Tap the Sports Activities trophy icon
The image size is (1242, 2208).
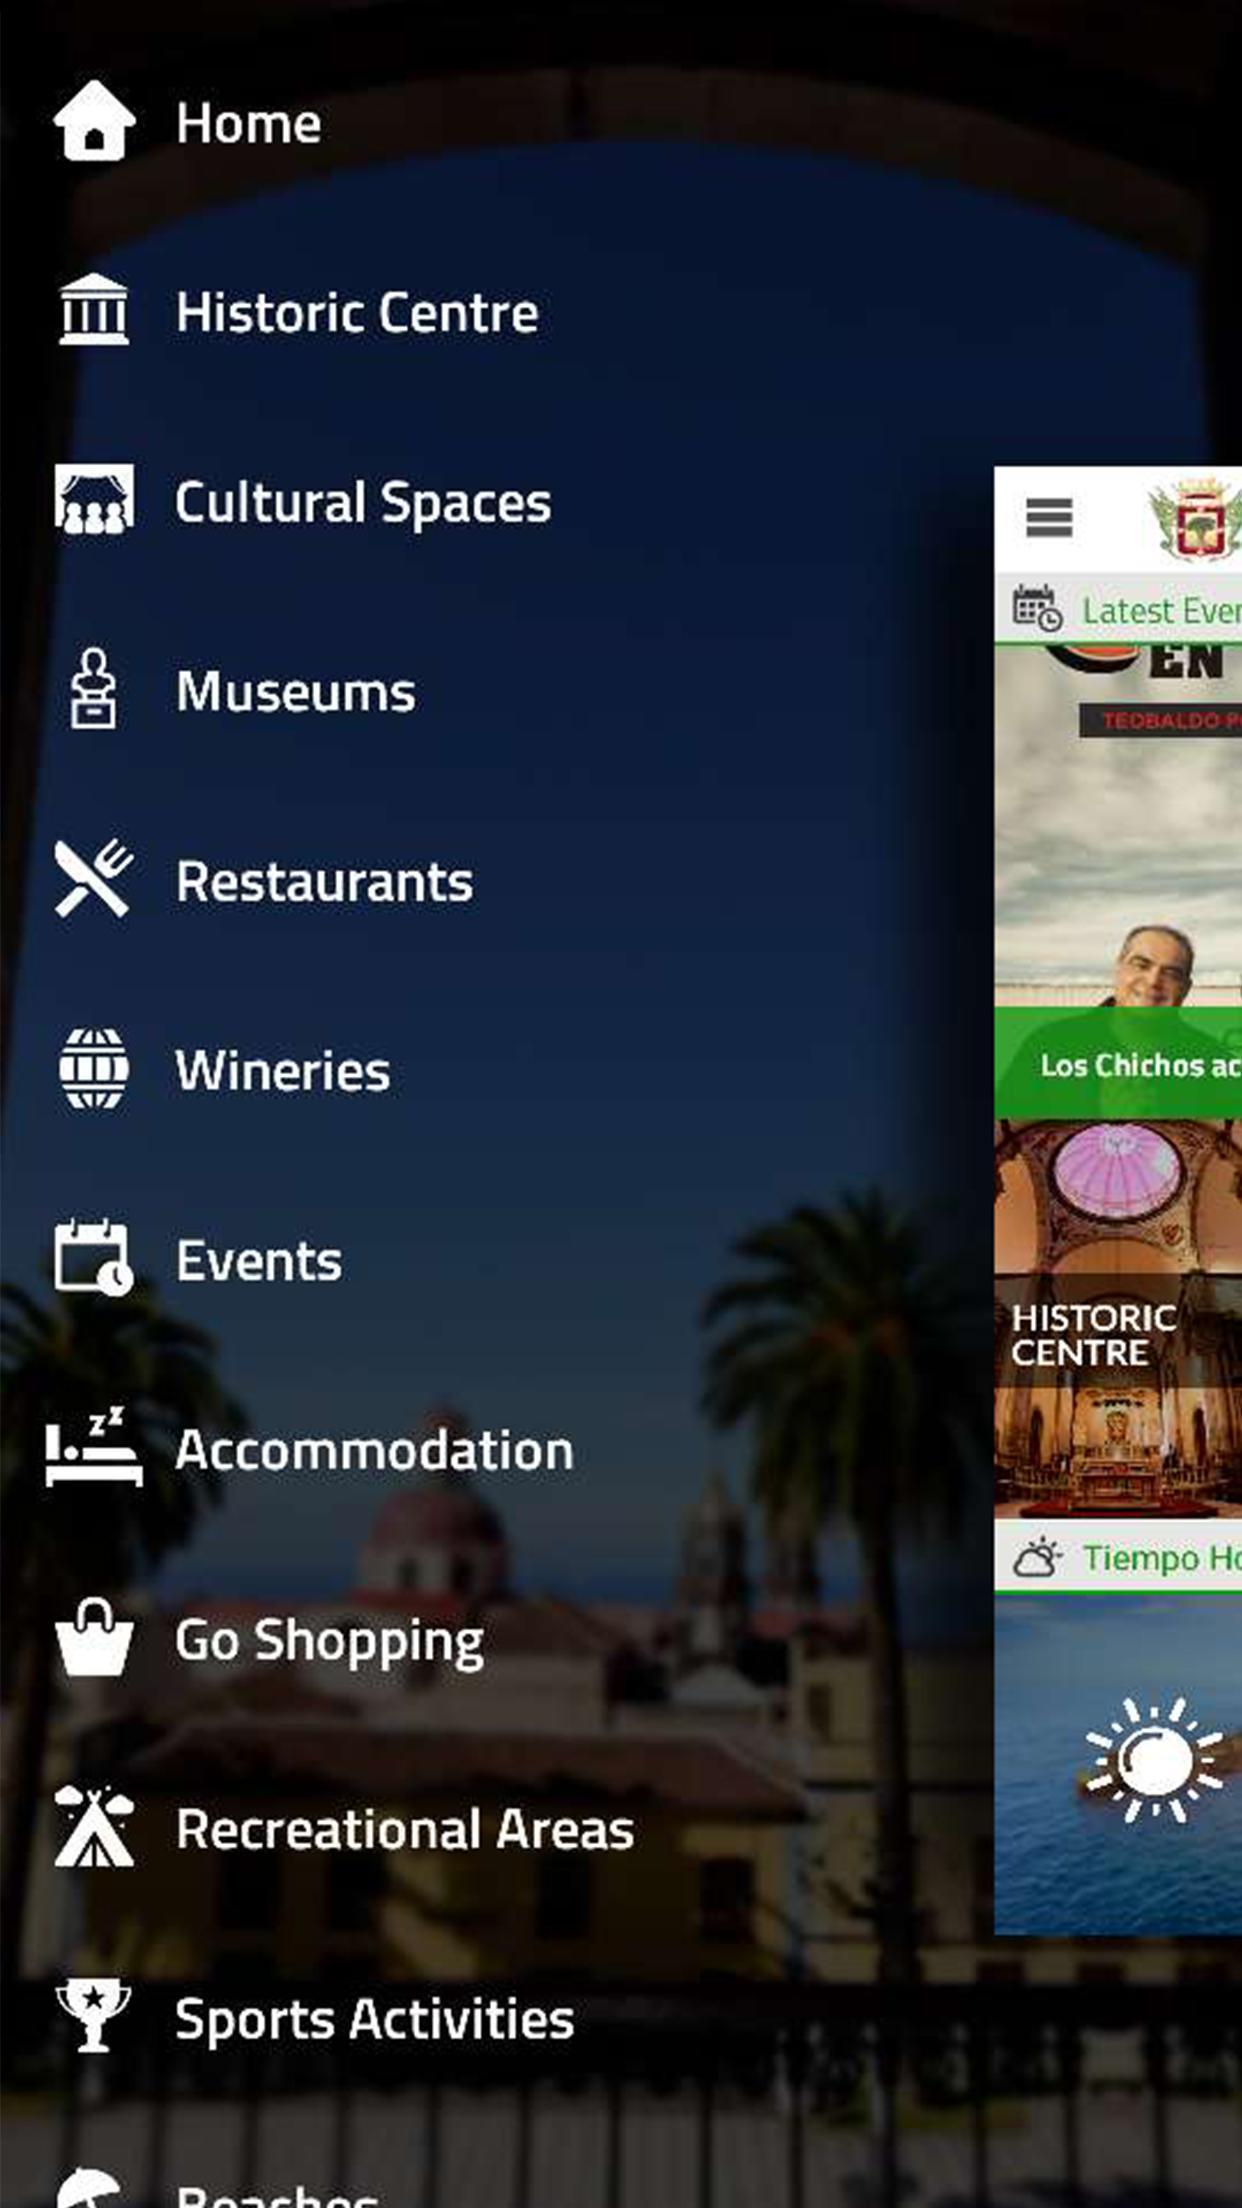(94, 2016)
